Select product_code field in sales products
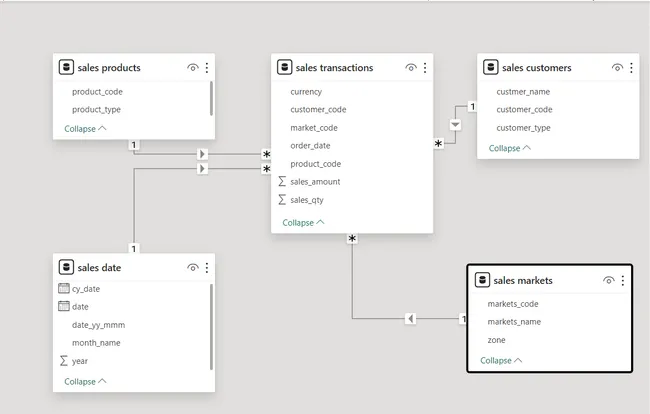The height and width of the screenshot is (414, 650). tap(97, 92)
